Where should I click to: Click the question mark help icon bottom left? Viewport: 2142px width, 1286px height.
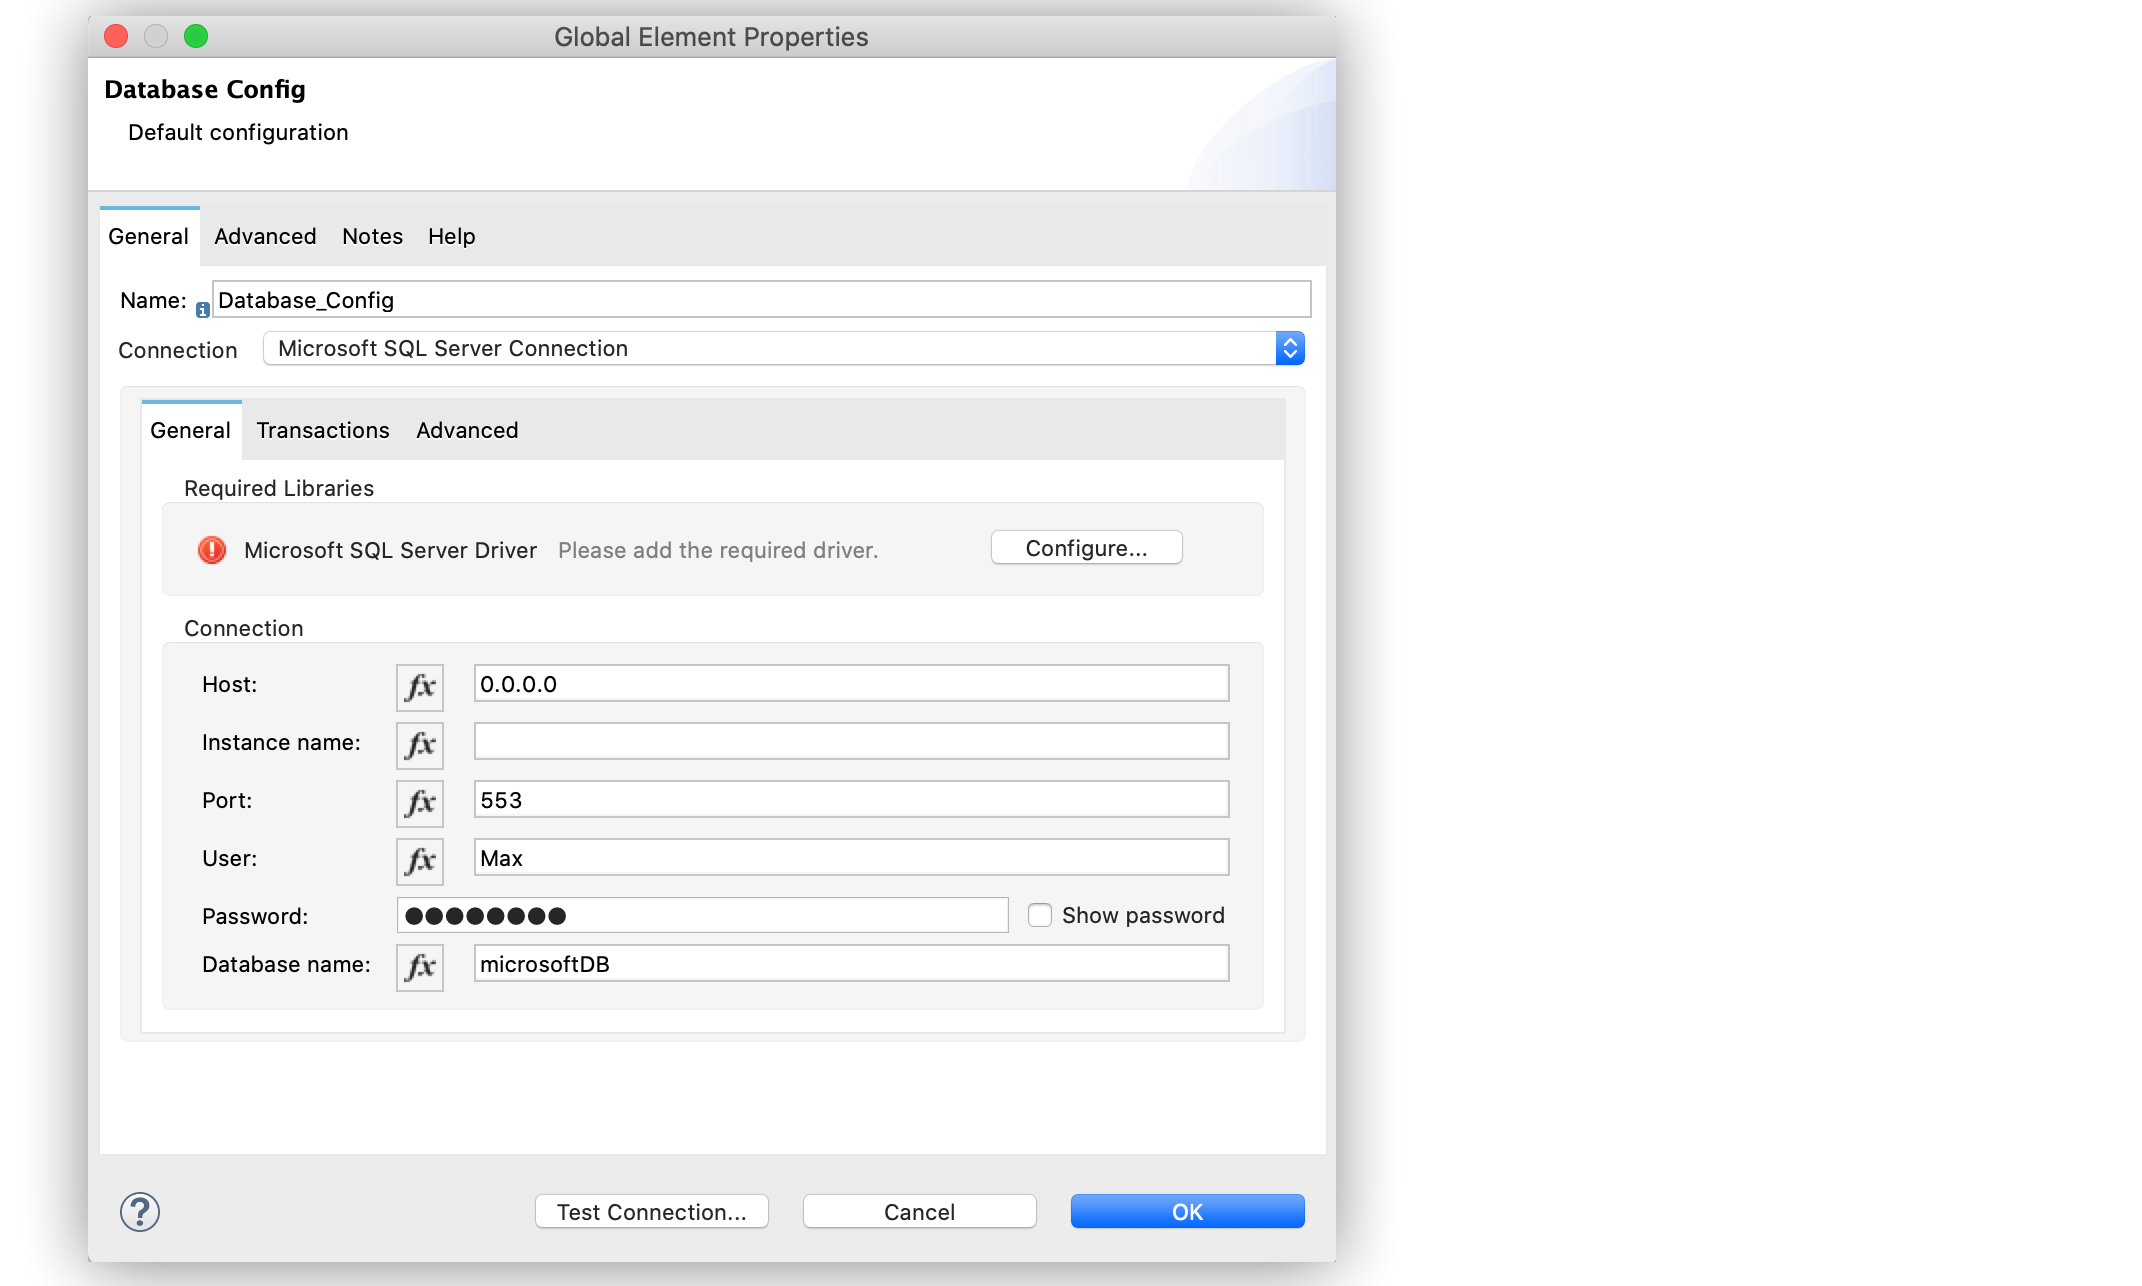(139, 1210)
